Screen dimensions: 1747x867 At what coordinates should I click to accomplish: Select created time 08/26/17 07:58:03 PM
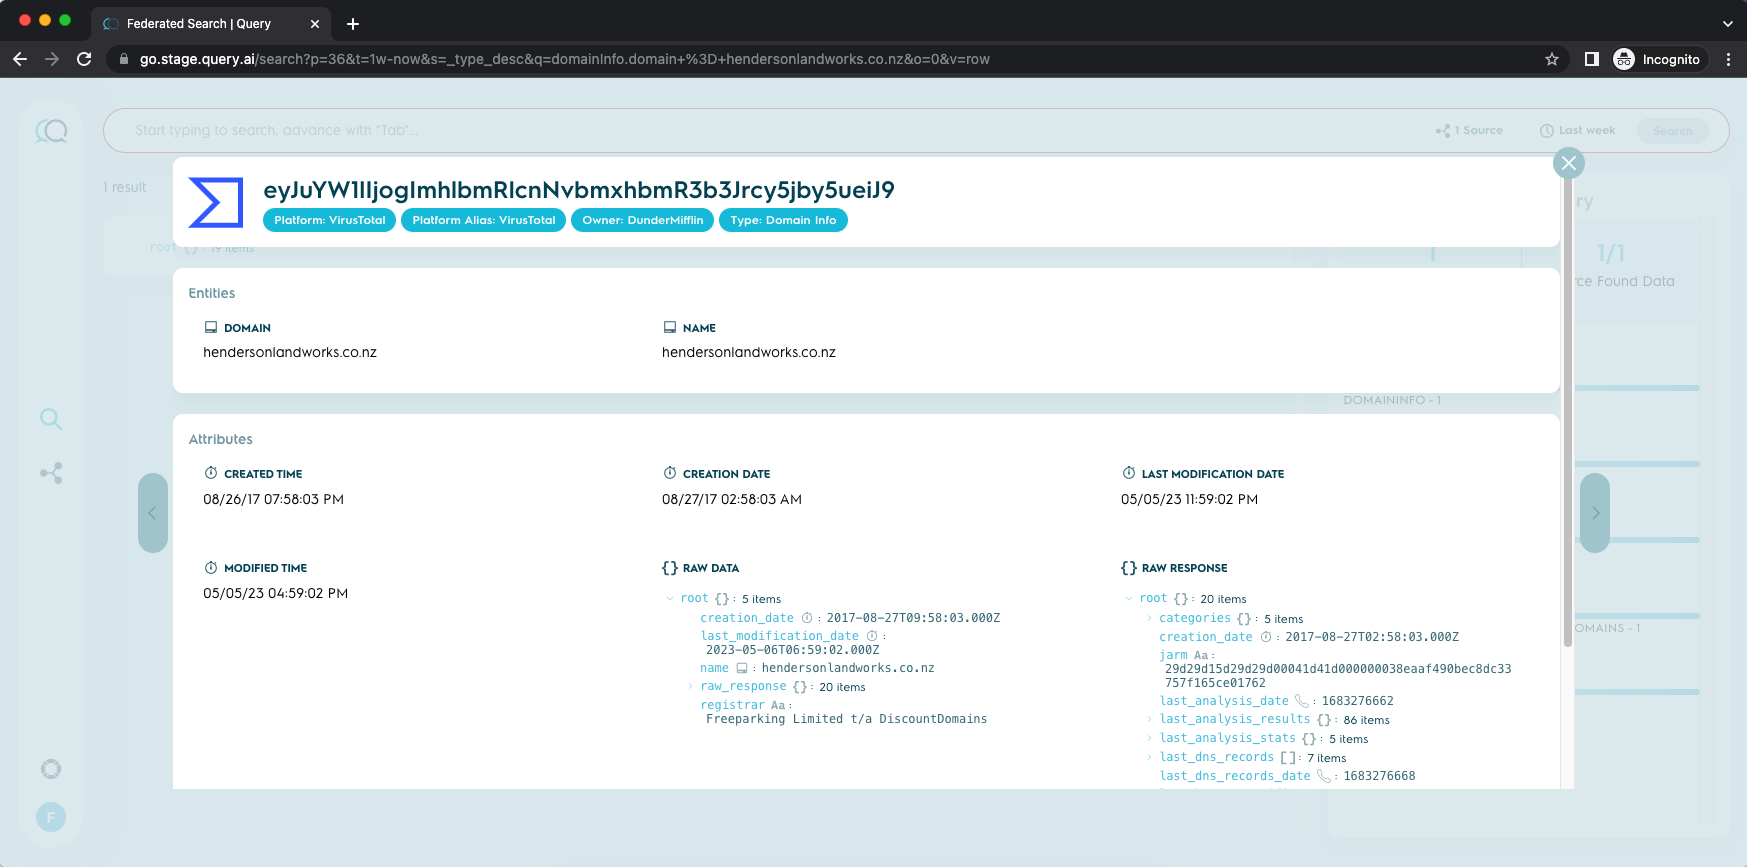(274, 499)
